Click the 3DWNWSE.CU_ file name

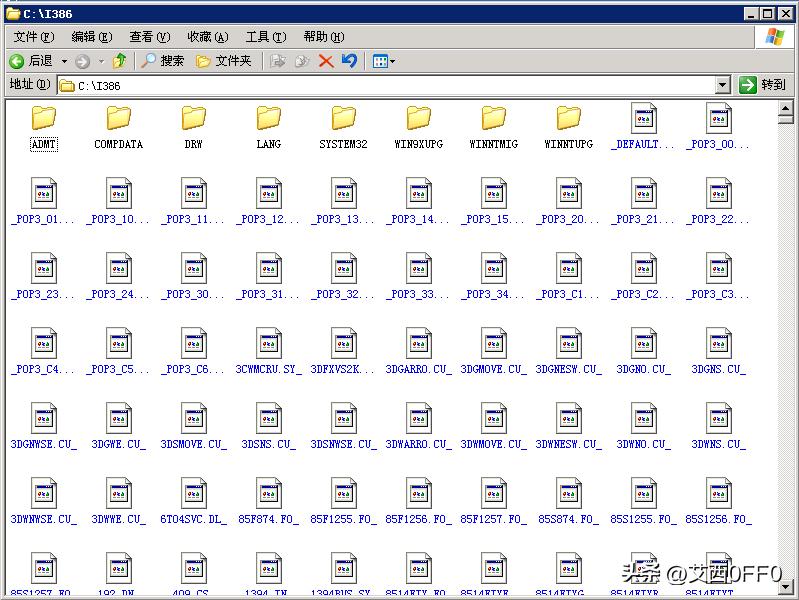click(44, 519)
